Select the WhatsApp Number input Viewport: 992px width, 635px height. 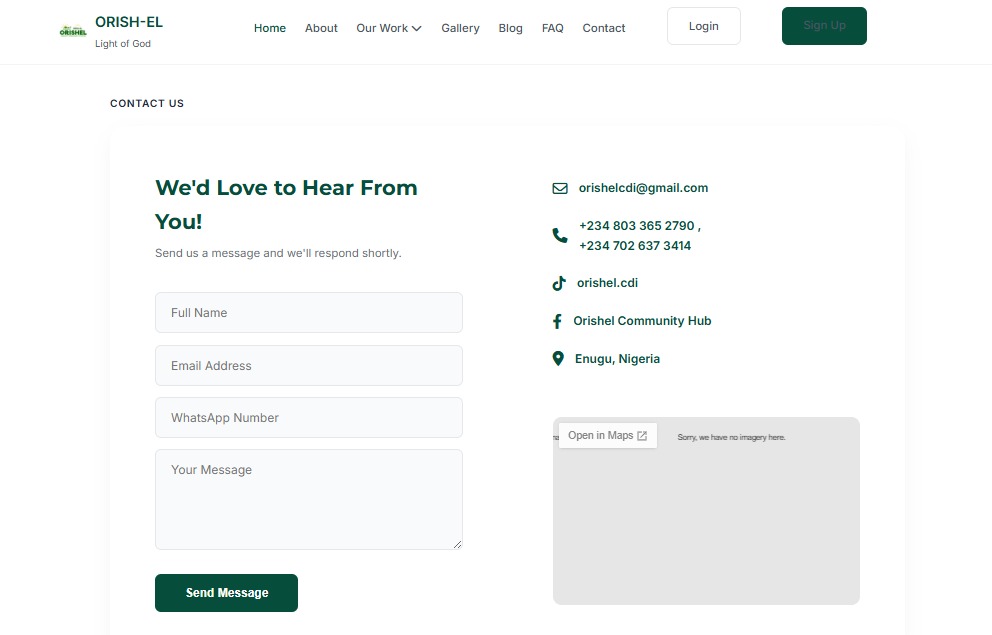click(x=308, y=418)
